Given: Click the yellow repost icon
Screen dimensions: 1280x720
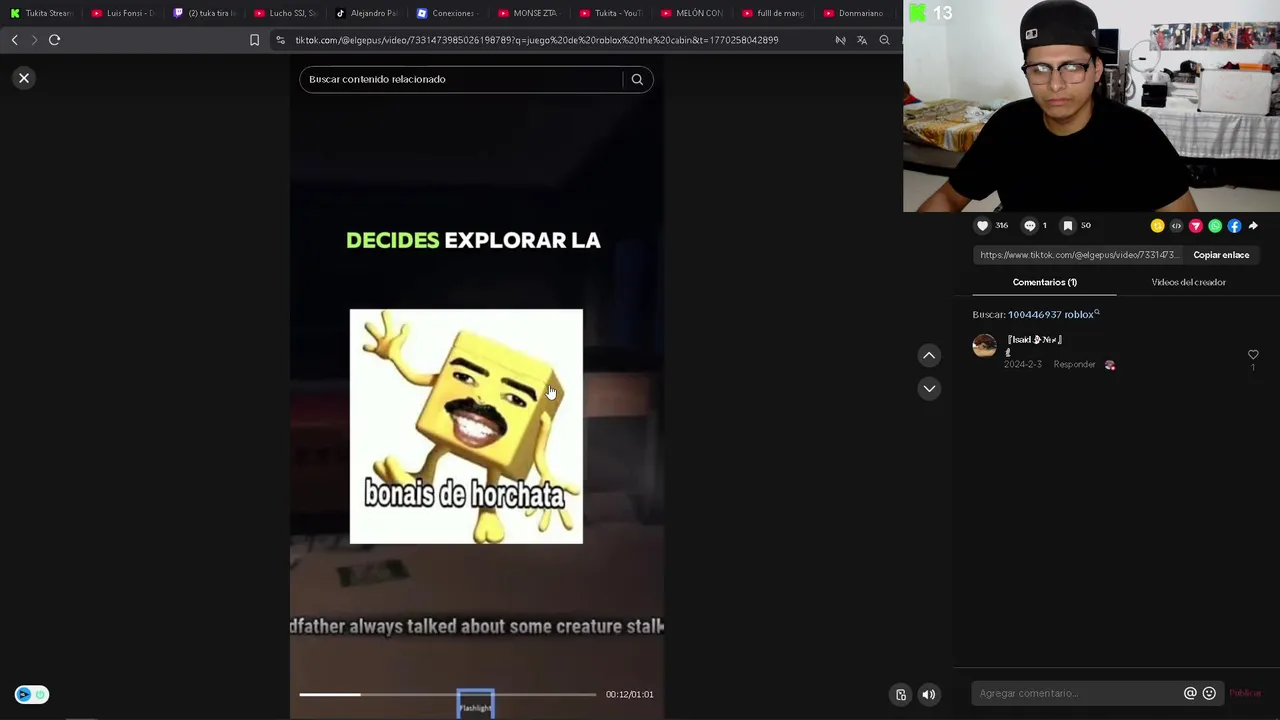Looking at the screenshot, I should (x=1157, y=226).
